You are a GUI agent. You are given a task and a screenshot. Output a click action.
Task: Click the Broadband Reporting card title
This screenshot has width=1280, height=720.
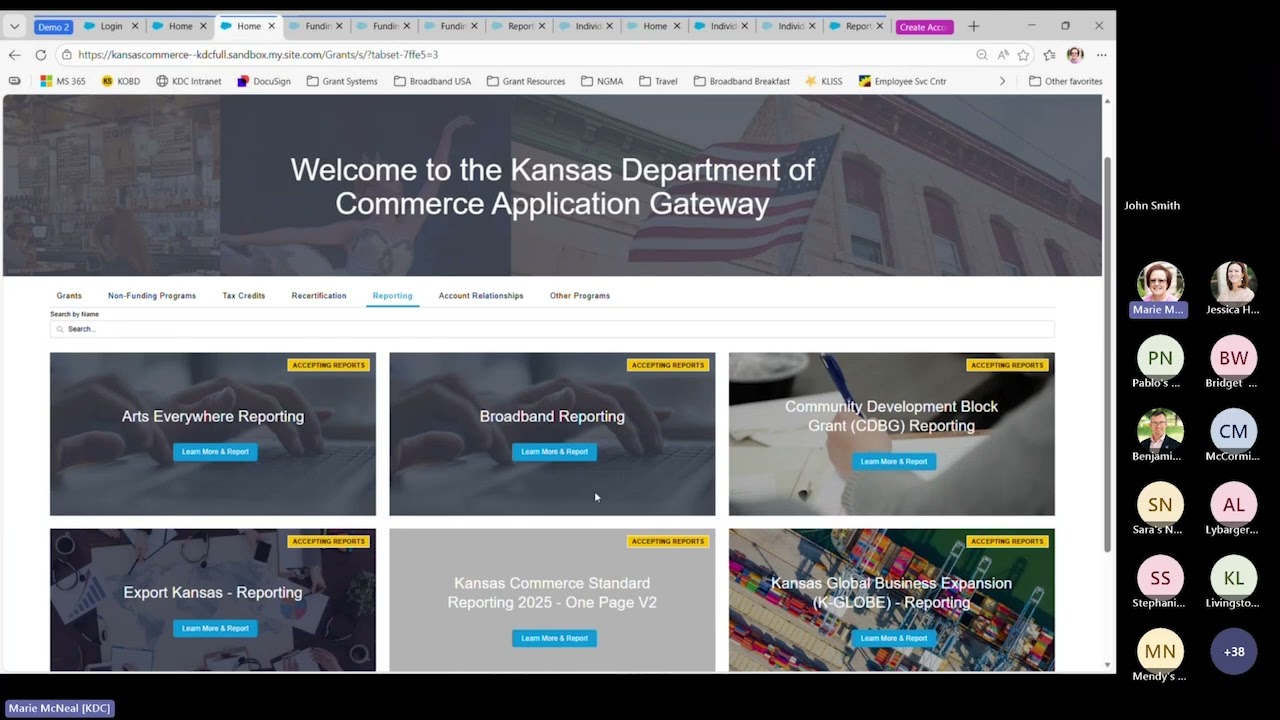tap(552, 417)
